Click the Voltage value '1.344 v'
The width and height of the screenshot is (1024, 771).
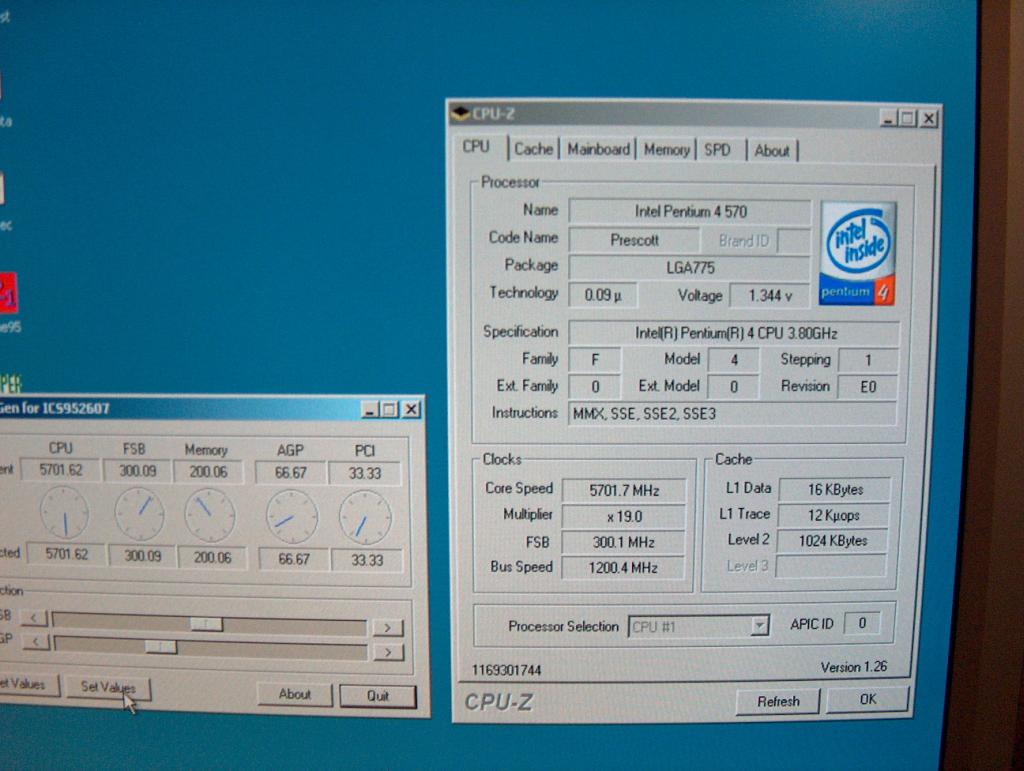pos(770,296)
